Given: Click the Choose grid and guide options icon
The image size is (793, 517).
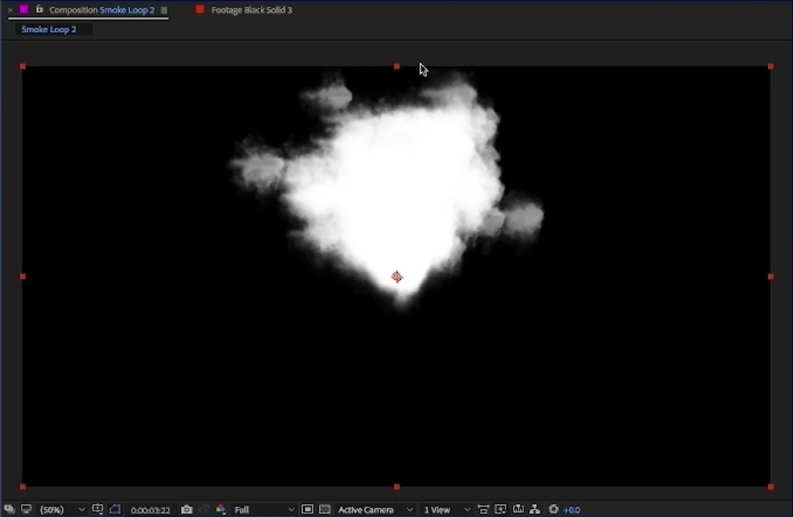Looking at the screenshot, I should tap(97, 510).
